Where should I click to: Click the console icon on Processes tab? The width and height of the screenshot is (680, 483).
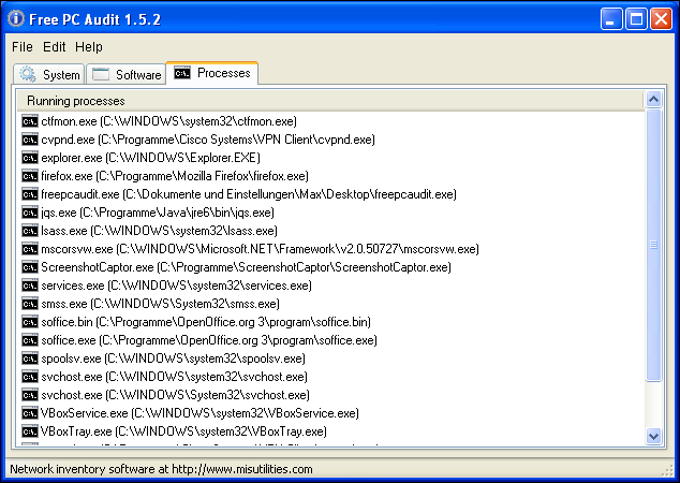pyautogui.click(x=182, y=73)
